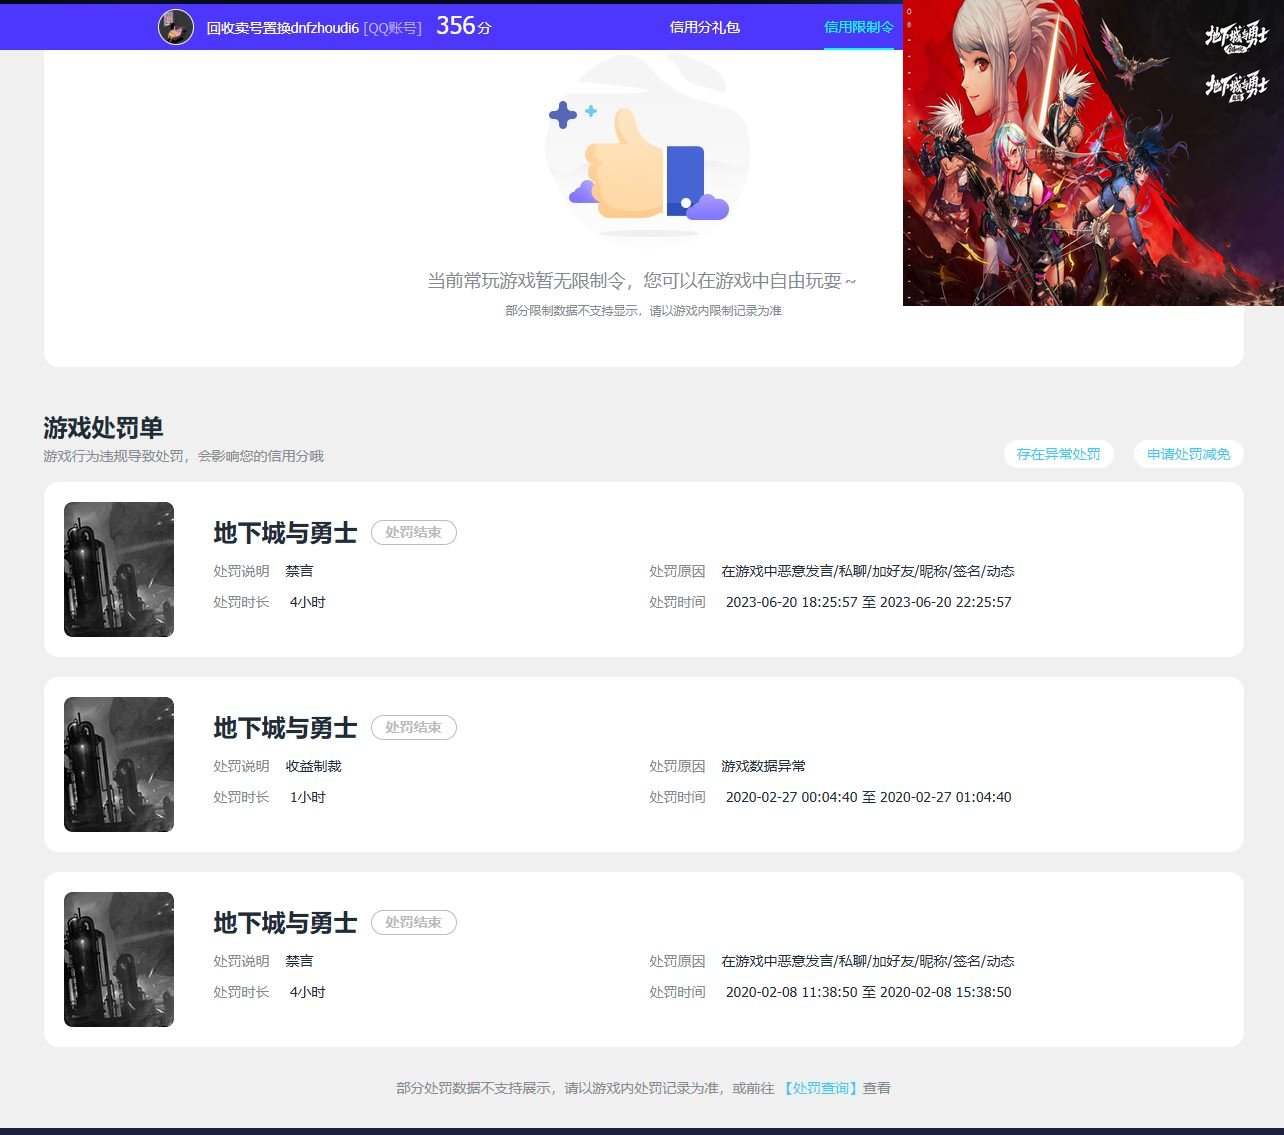Click the 游戏行为违规导致处罚 subtitle text
The image size is (1284, 1135).
point(184,456)
